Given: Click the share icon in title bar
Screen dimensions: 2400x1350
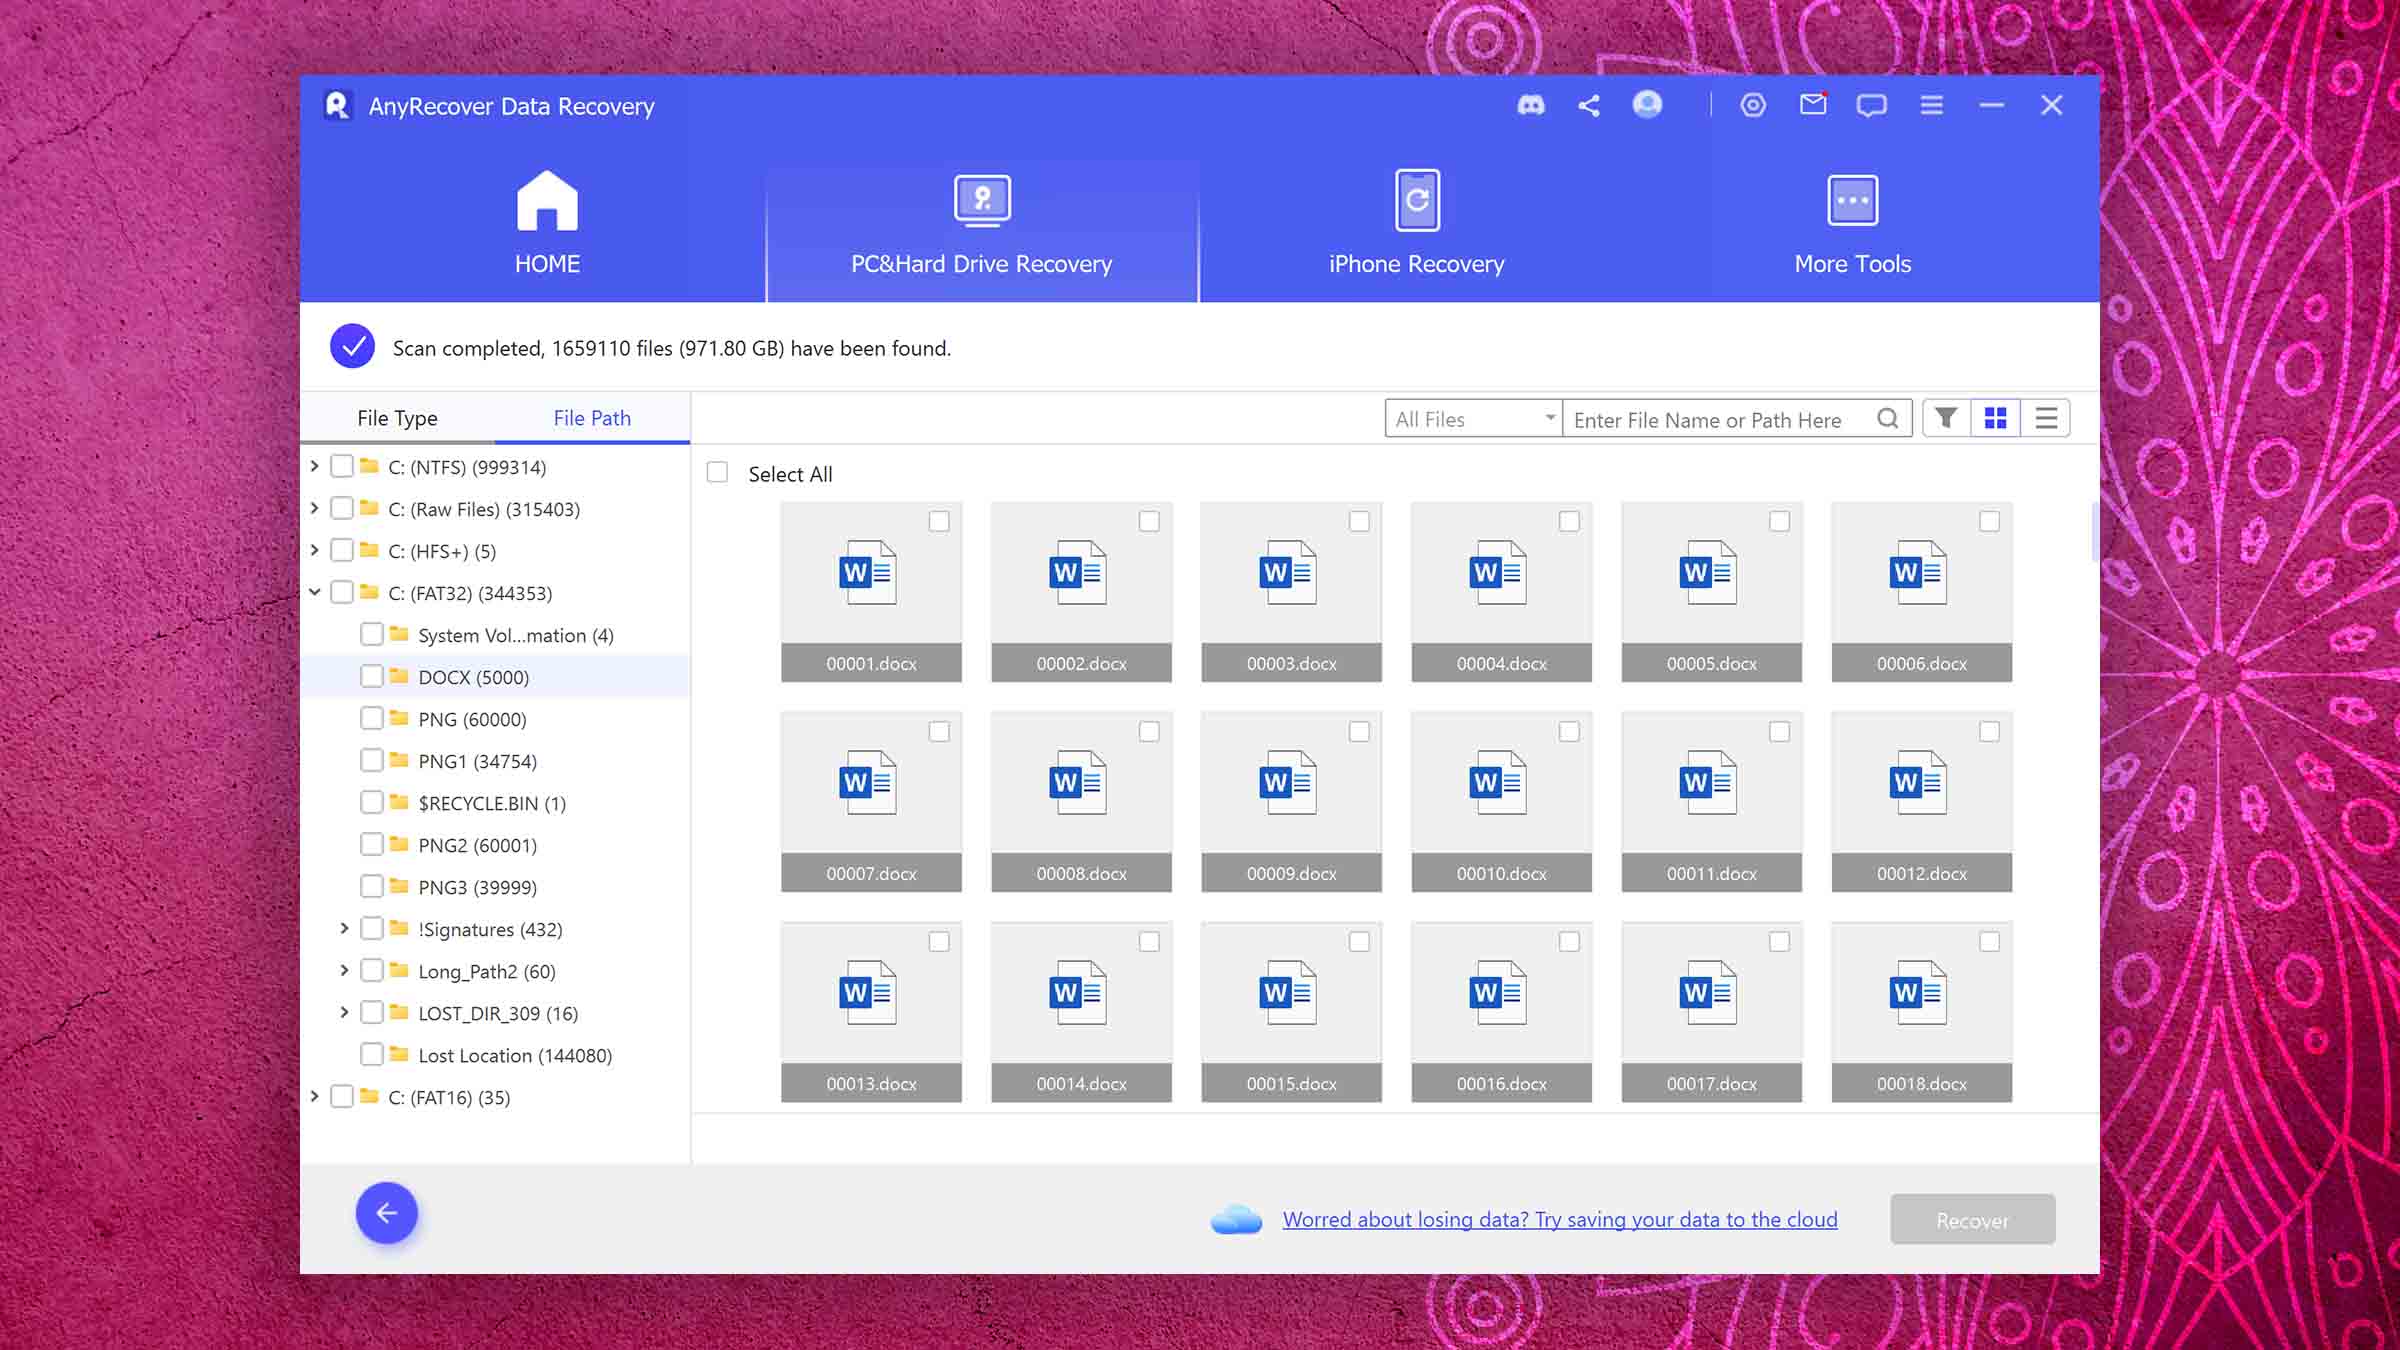Looking at the screenshot, I should tap(1589, 105).
